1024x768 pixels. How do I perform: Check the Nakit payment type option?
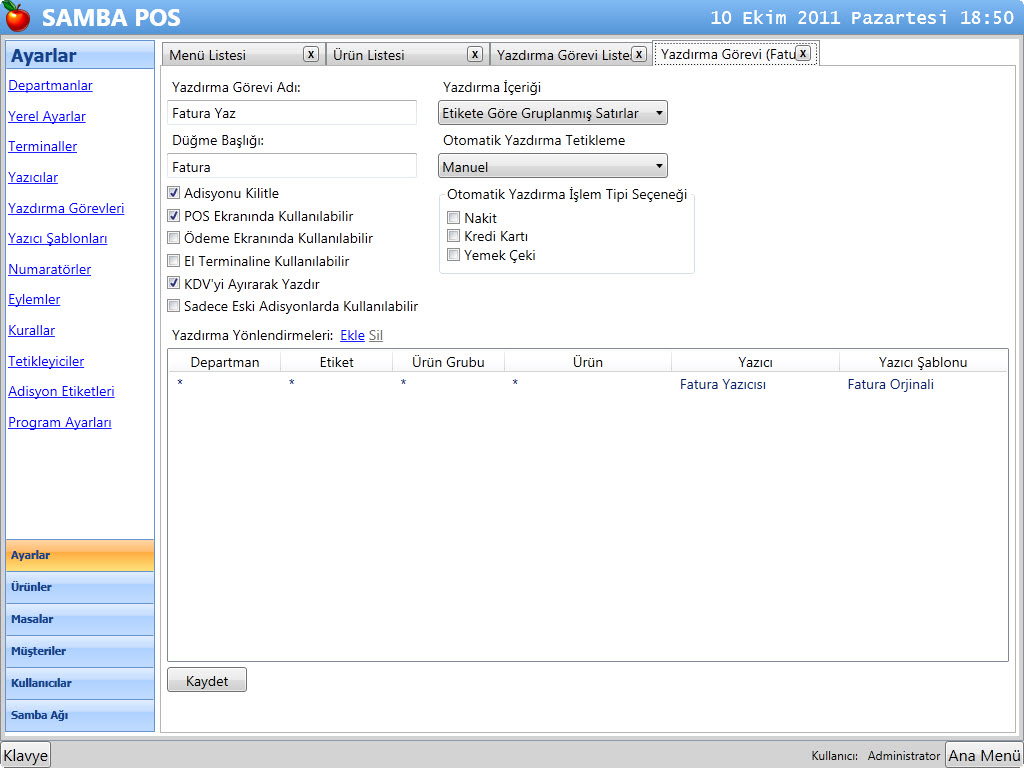[x=454, y=218]
